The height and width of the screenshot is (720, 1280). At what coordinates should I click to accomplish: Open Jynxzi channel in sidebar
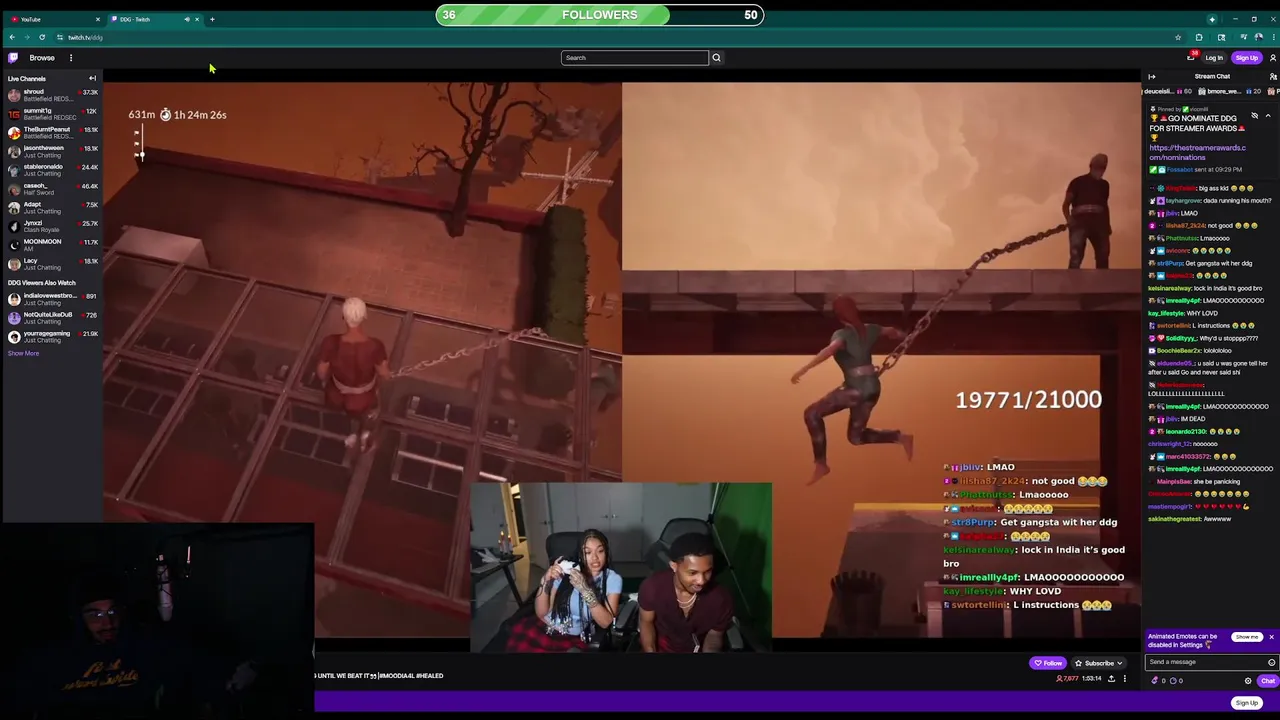(52, 227)
